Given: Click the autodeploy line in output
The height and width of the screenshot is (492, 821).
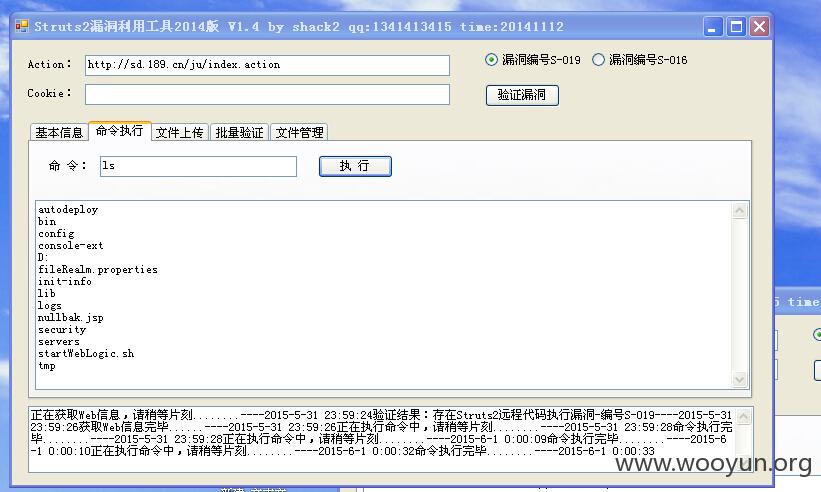Looking at the screenshot, I should point(68,209).
